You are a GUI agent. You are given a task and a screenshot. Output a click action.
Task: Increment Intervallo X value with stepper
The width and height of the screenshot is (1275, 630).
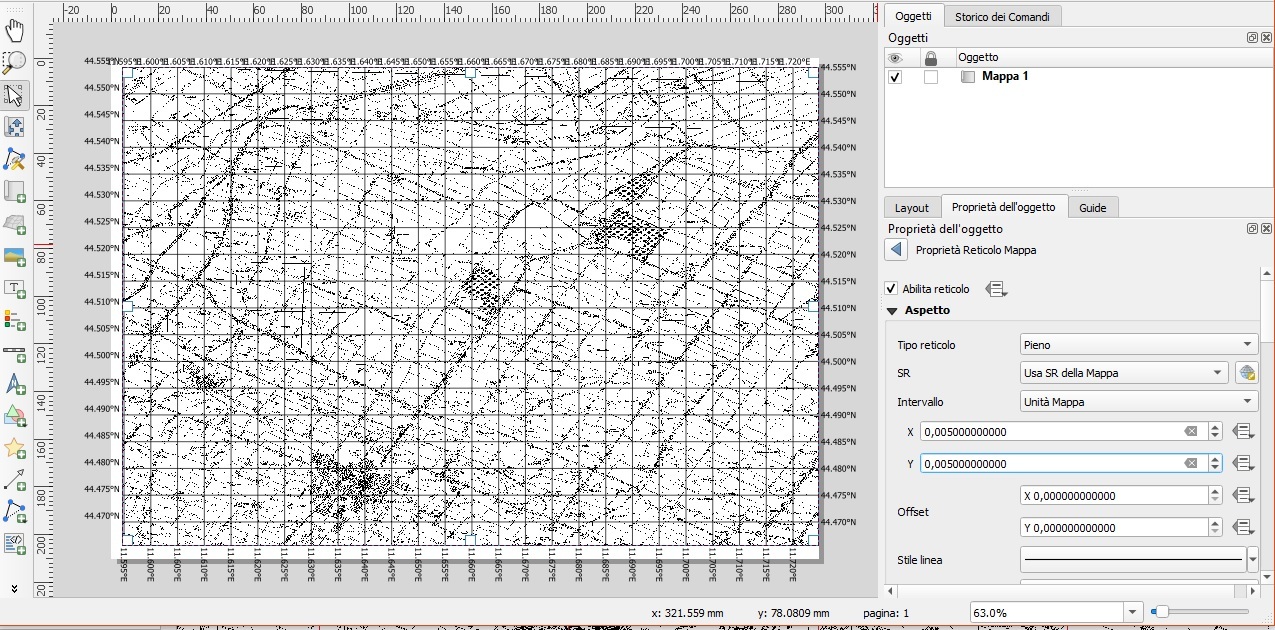tap(1215, 428)
